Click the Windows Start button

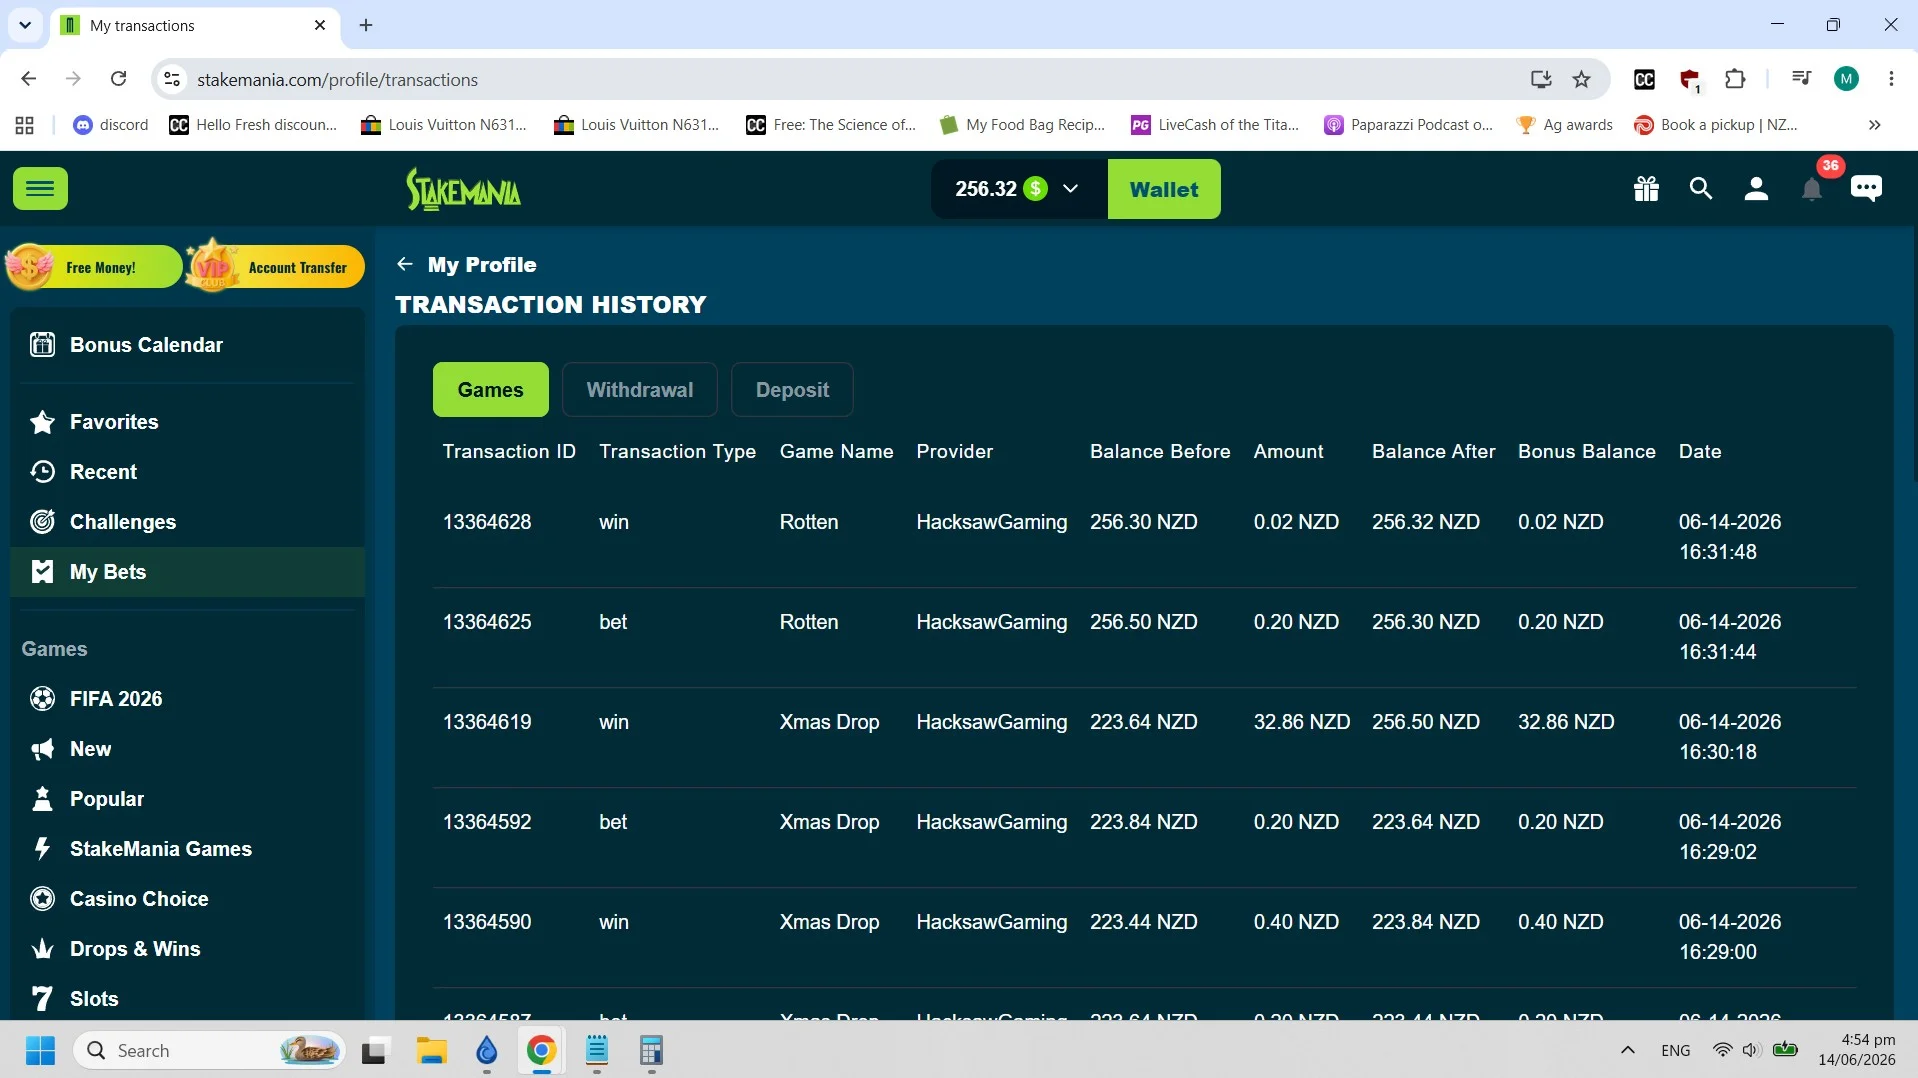[40, 1050]
